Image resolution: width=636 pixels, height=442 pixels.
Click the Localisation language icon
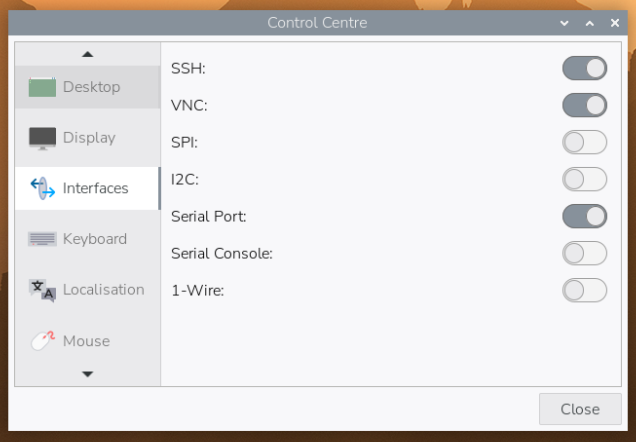coord(42,290)
